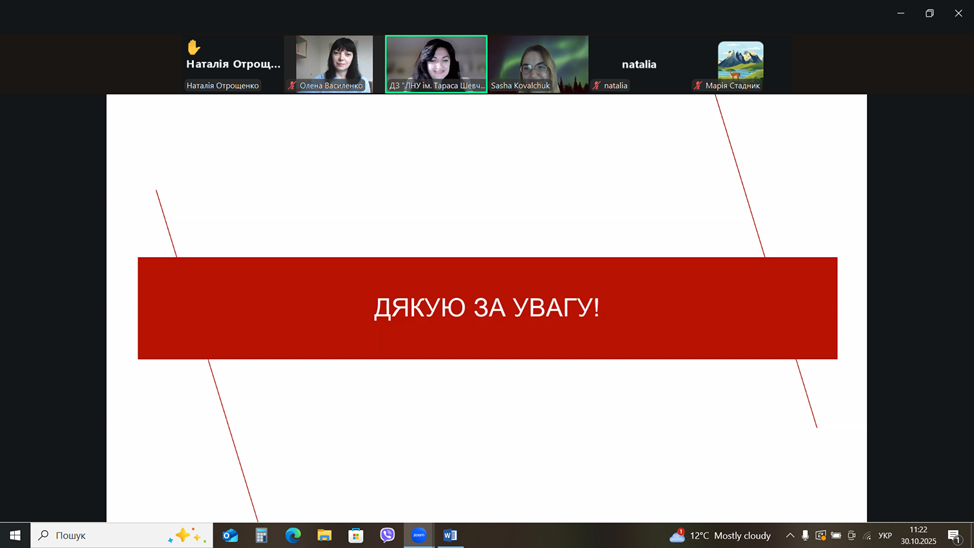Image resolution: width=974 pixels, height=548 pixels.
Task: Open Calculator from the taskbar
Action: [x=261, y=535]
